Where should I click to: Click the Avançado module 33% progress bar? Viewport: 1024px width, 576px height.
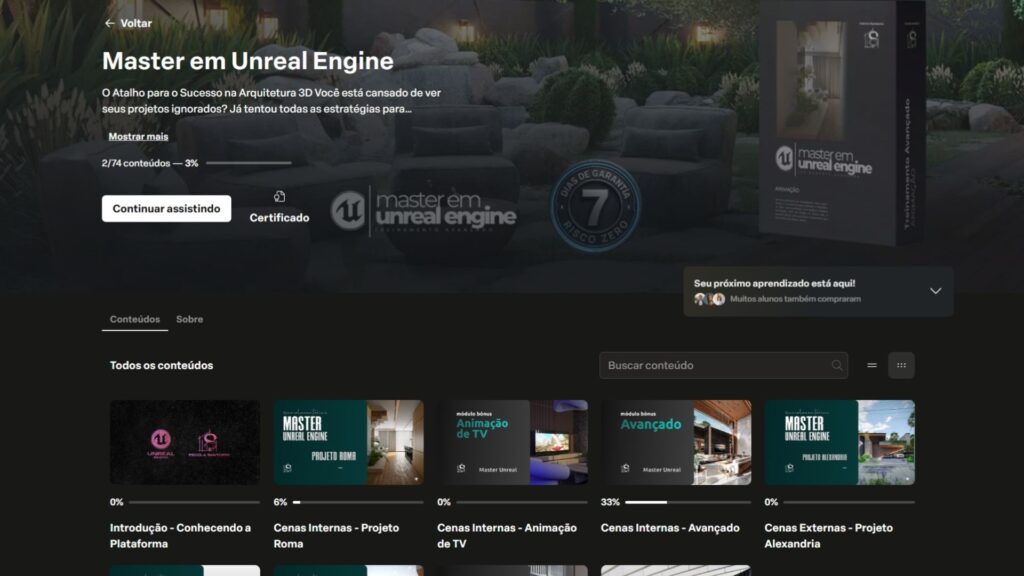pos(688,502)
